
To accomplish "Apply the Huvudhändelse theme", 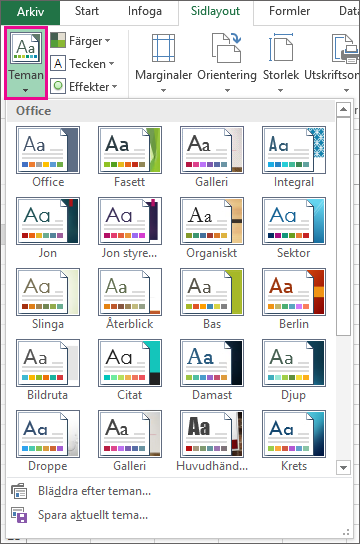I will click(x=212, y=441).
